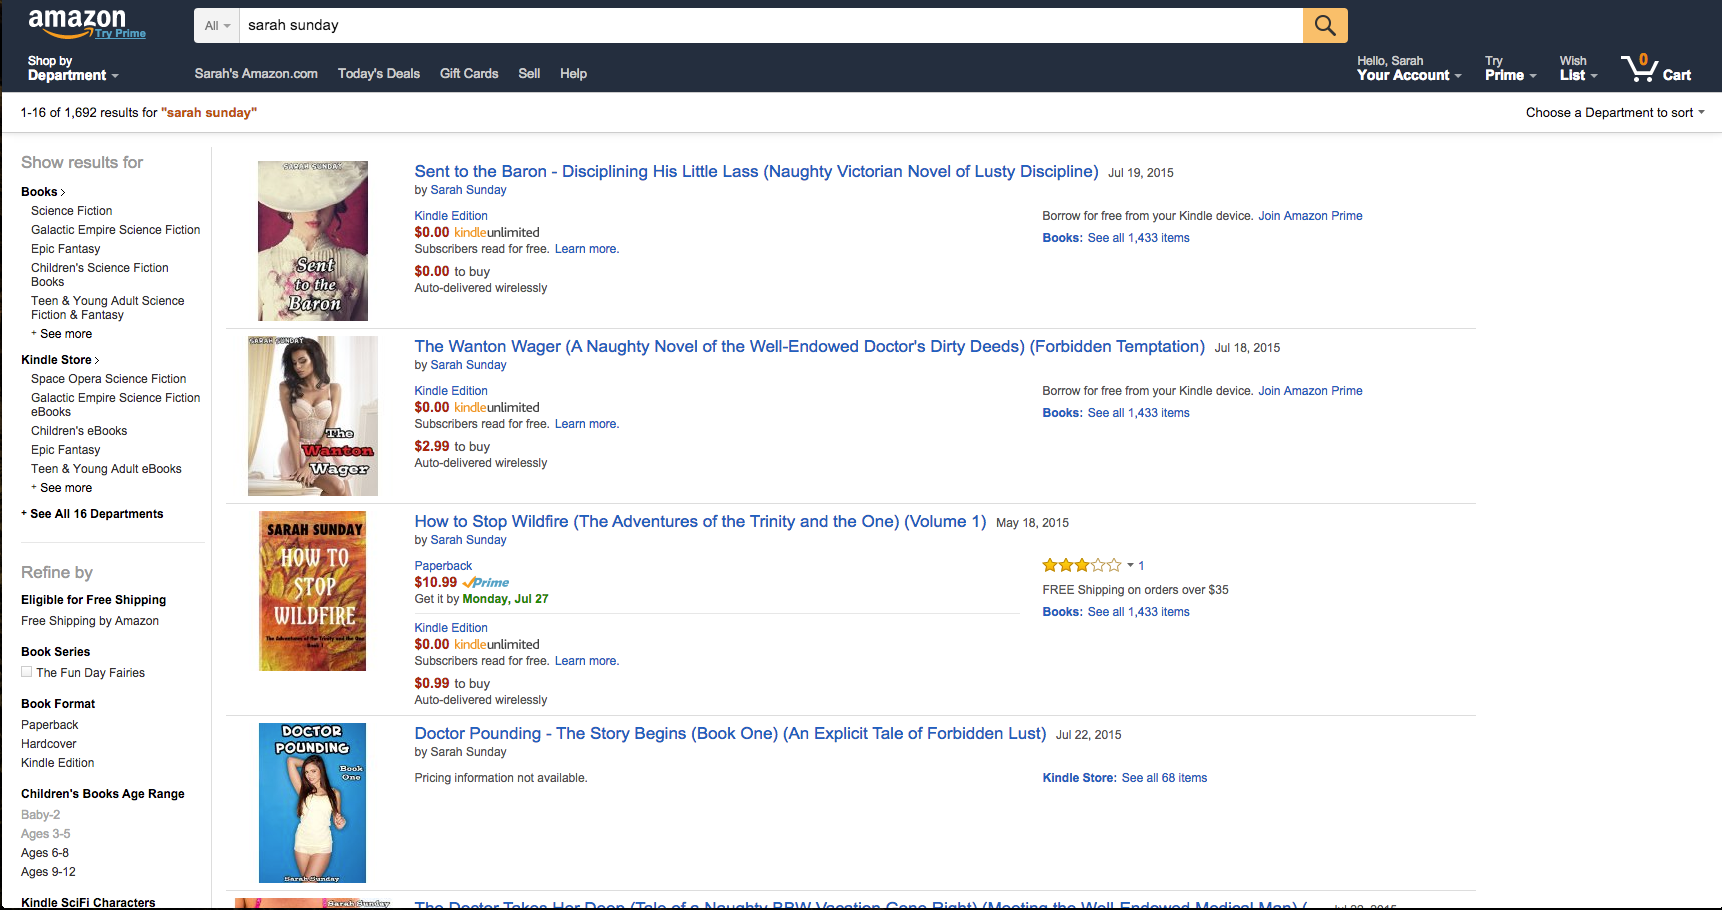Open the All search category dropdown

(217, 25)
